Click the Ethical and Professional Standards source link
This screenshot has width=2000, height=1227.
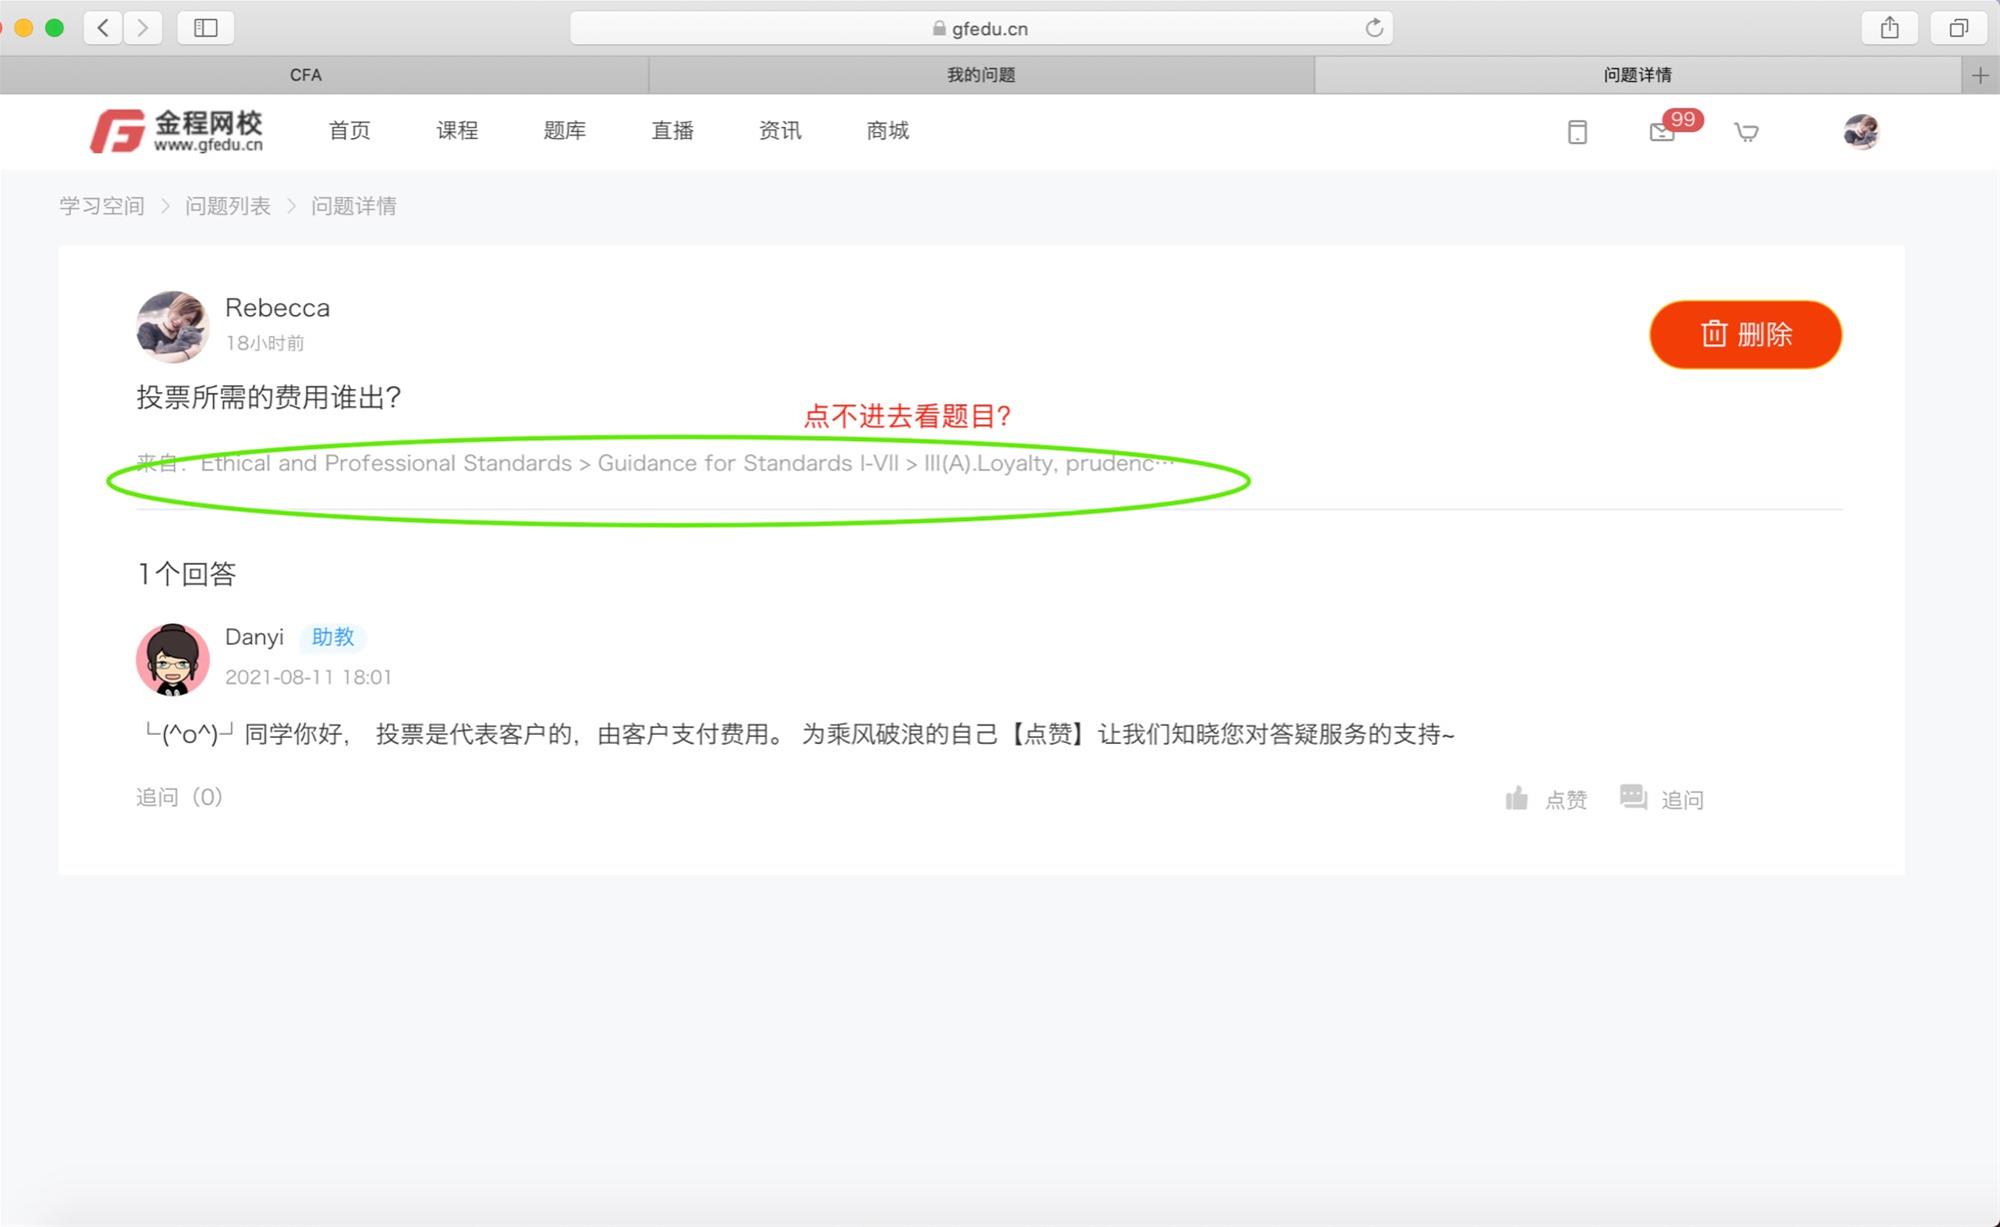tap(386, 463)
